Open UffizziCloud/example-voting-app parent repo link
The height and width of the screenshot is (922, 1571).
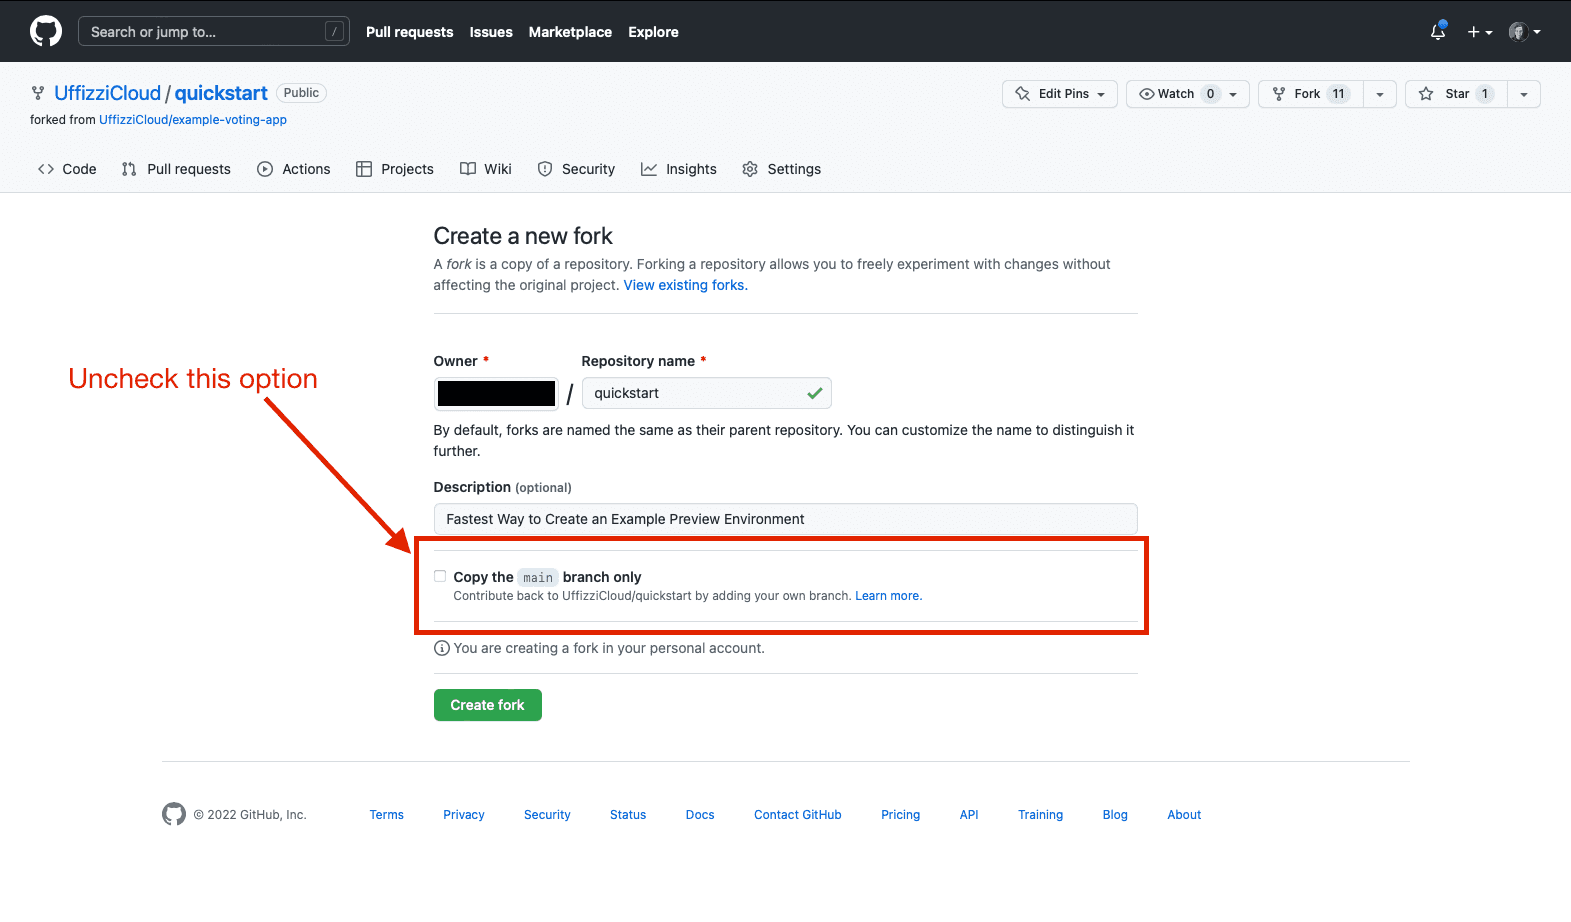coord(193,120)
